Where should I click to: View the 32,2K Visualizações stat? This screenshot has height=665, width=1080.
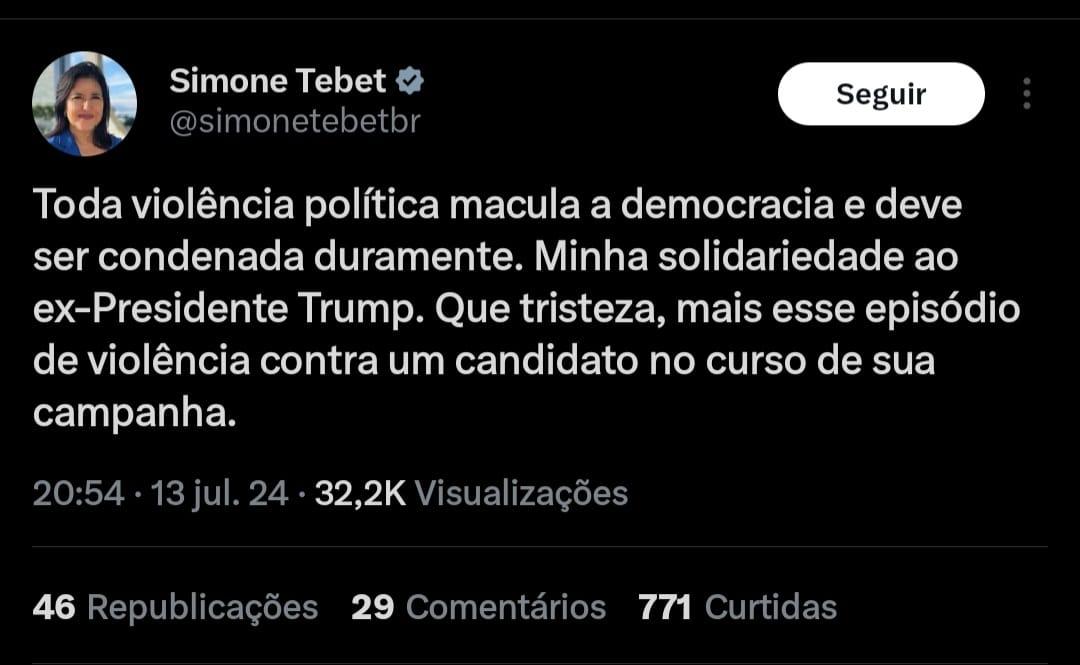click(471, 493)
